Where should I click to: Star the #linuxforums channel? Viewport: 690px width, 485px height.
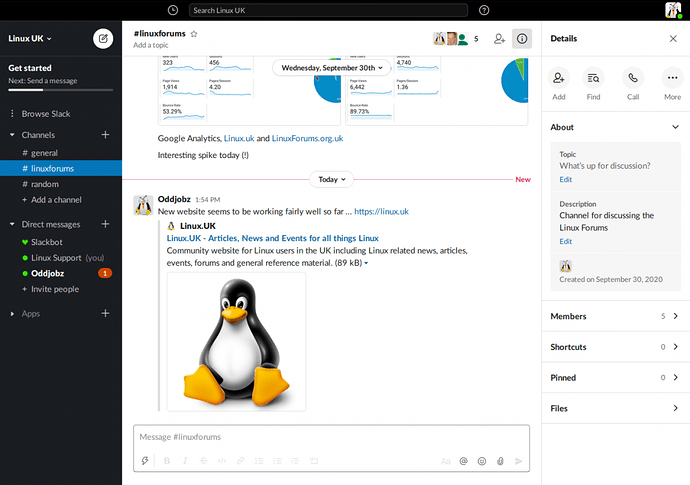[194, 34]
